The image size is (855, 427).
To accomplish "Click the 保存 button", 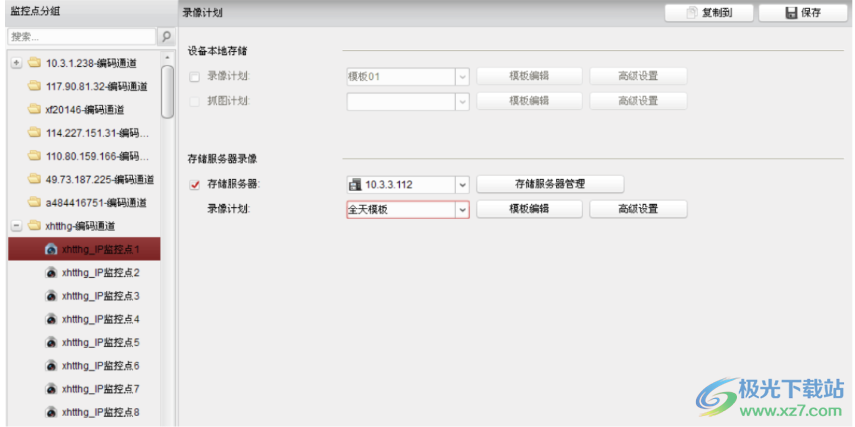I will pos(803,13).
